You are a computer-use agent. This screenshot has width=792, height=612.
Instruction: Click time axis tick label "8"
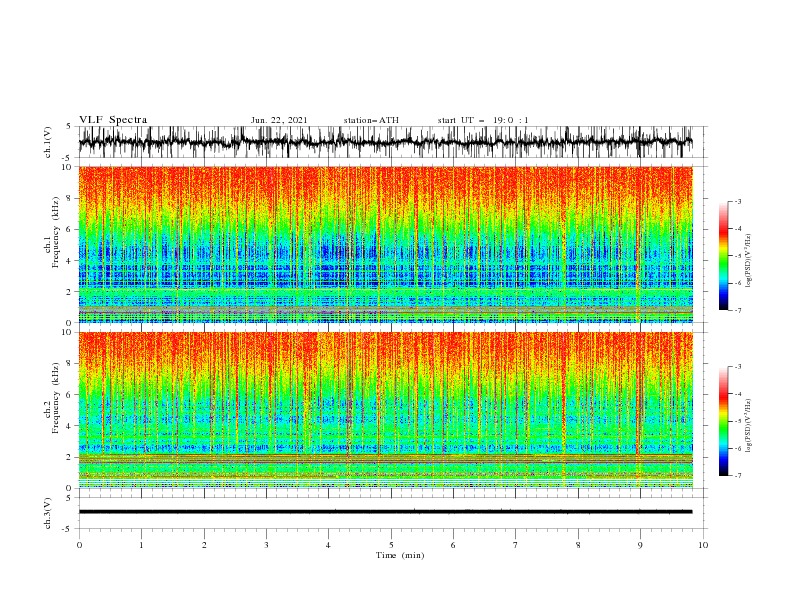pyautogui.click(x=578, y=545)
